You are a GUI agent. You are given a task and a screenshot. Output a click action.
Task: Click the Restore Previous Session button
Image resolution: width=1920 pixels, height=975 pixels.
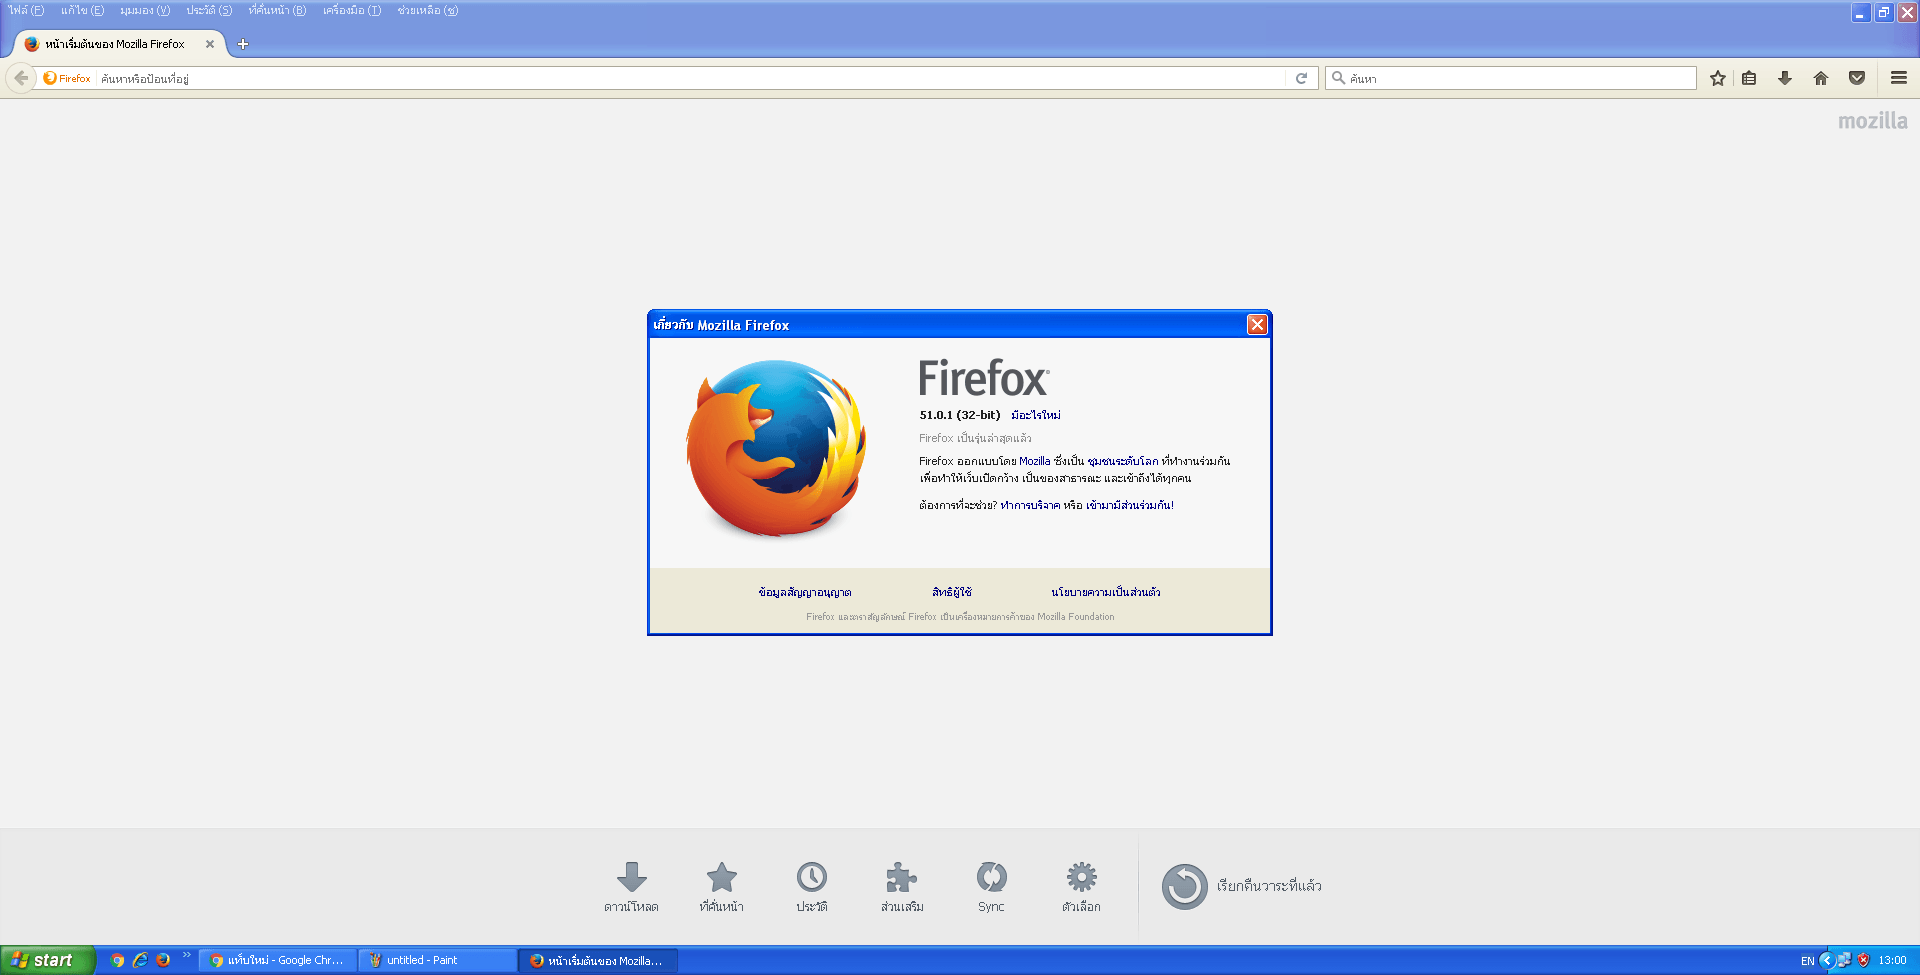(1242, 886)
